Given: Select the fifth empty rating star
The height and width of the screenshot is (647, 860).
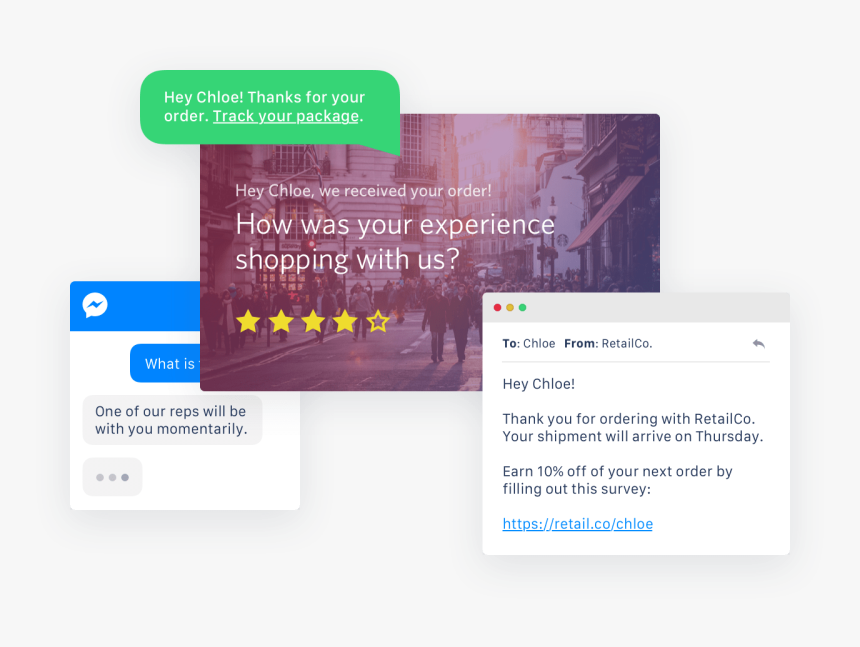Looking at the screenshot, I should (x=378, y=321).
